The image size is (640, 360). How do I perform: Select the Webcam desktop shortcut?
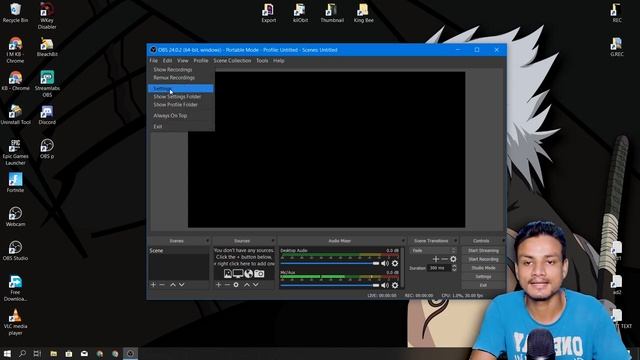pos(15,216)
